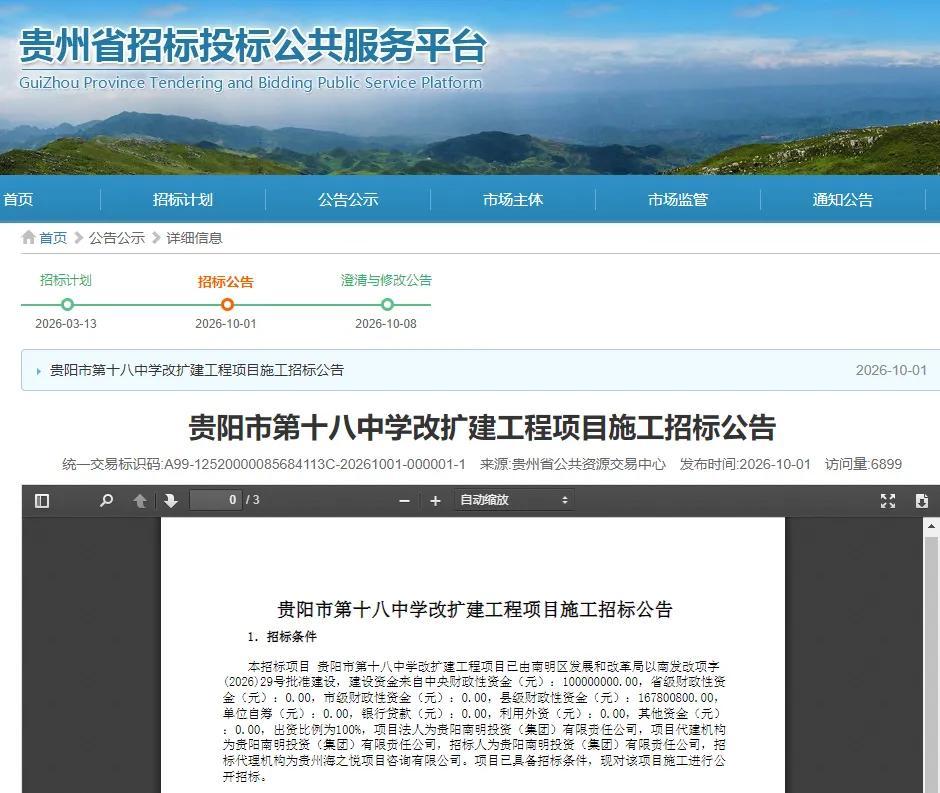The height and width of the screenshot is (793, 940).
Task: Open the 首页 navigation tab
Action: coord(18,200)
